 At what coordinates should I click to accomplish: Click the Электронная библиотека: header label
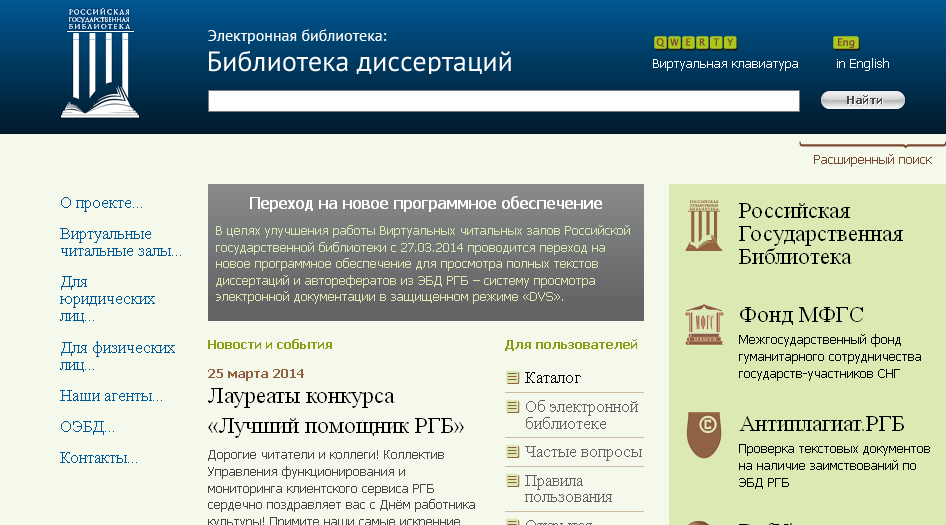[297, 36]
